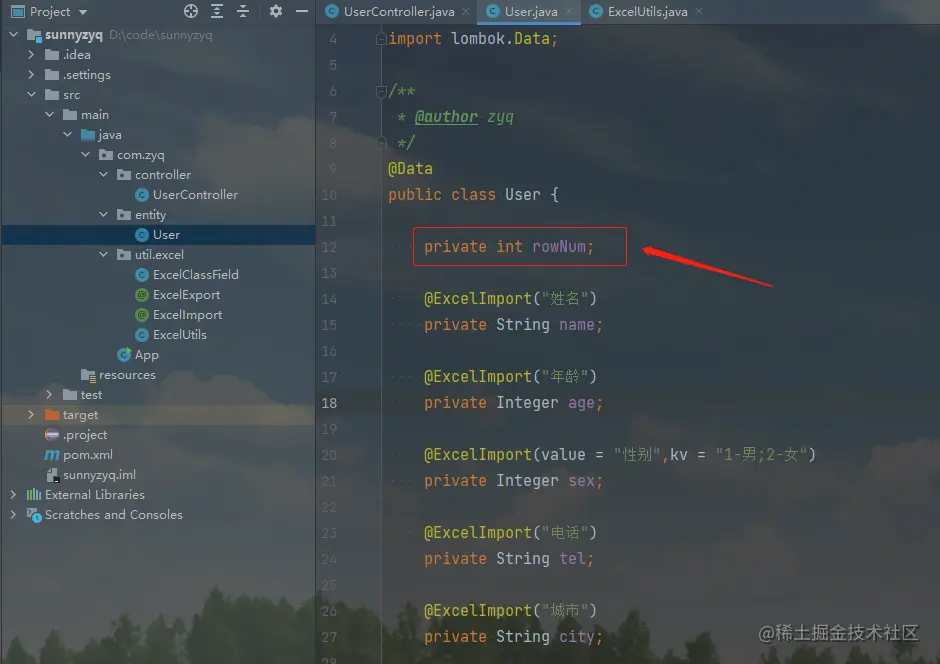The image size is (940, 664).
Task: Close the ExcelUtils.java tab
Action: (x=699, y=11)
